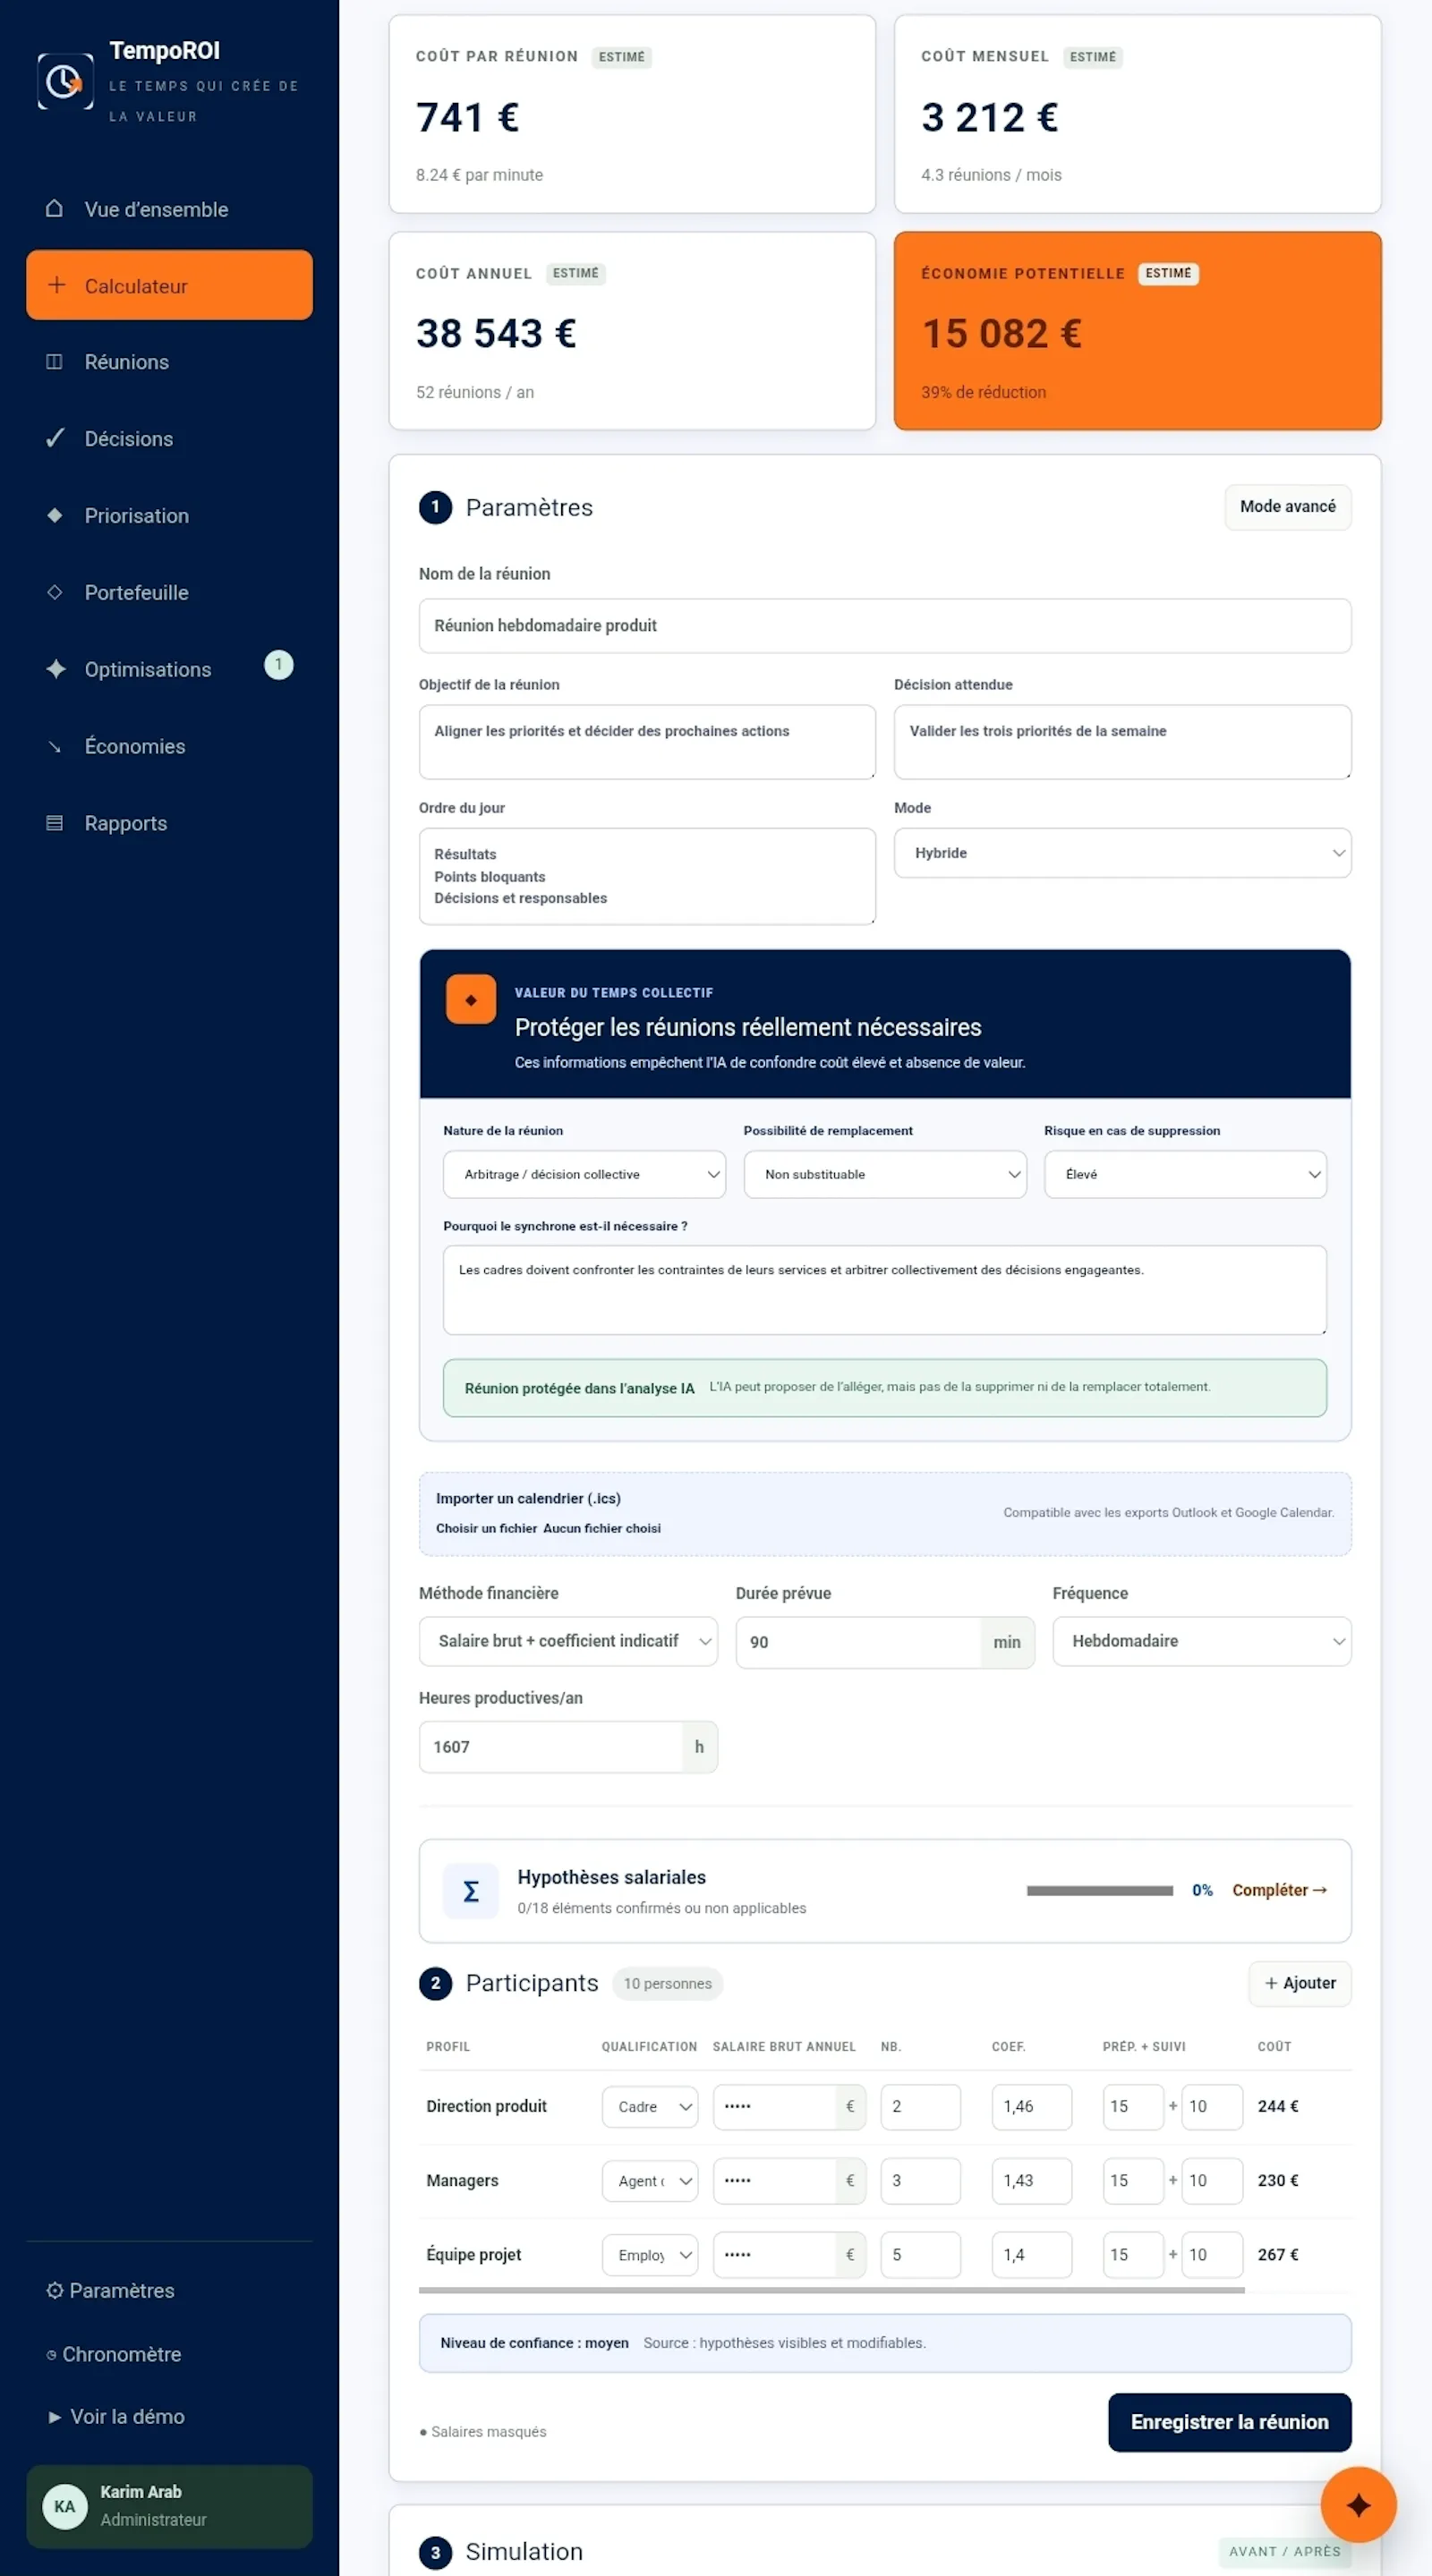
Task: Click "Réunion protégée dans l'analyse IA" notice
Action: (x=885, y=1388)
